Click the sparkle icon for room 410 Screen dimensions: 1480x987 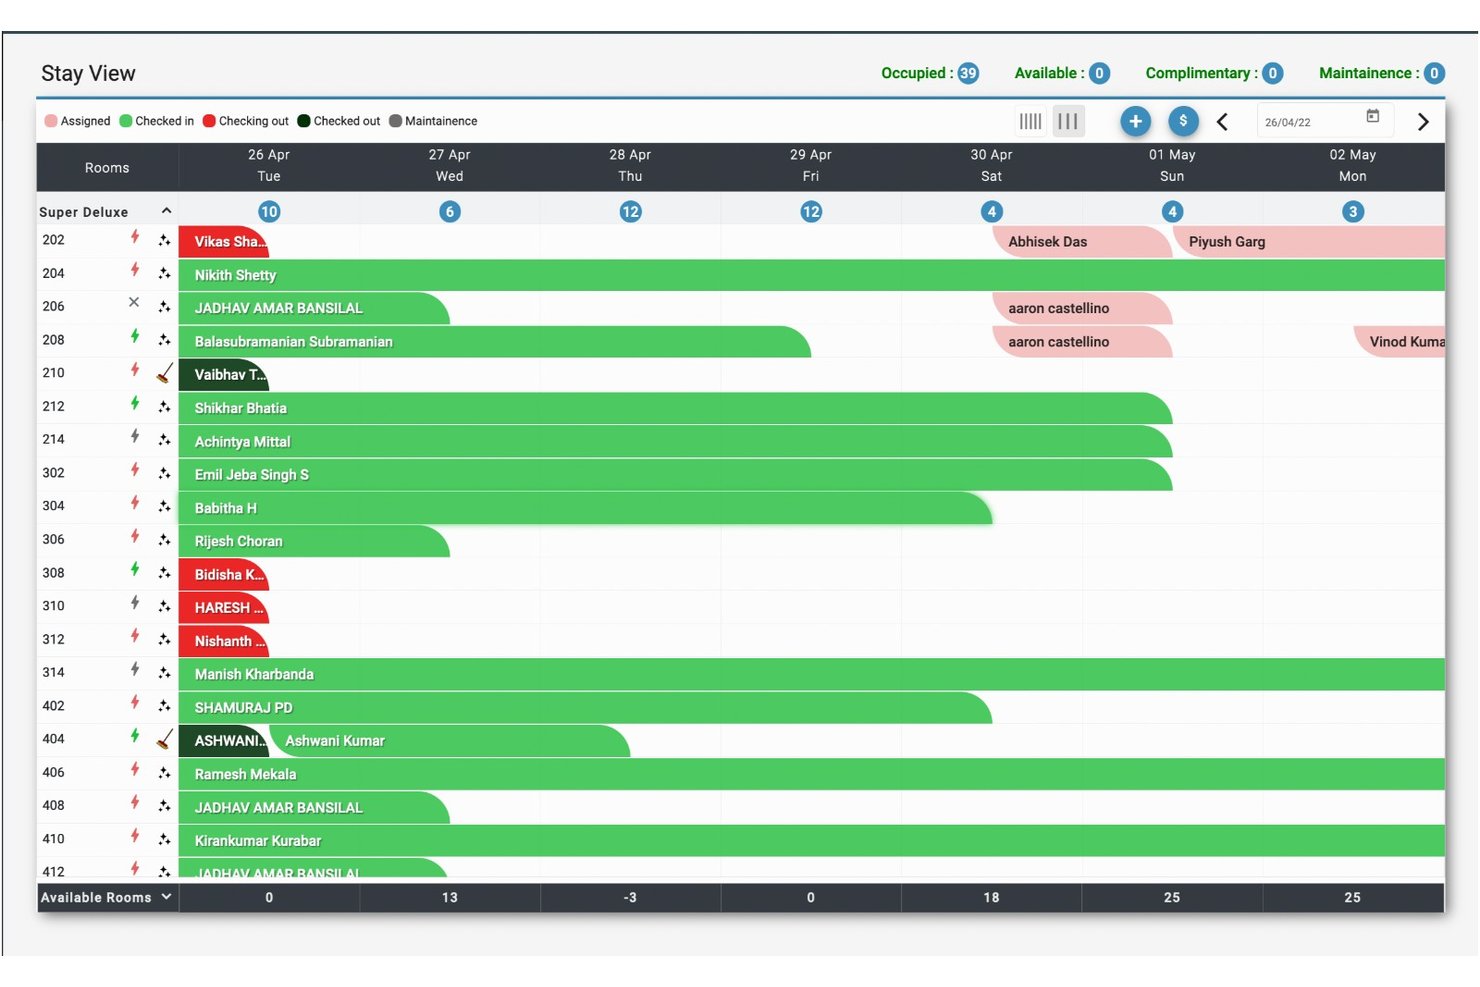pyautogui.click(x=164, y=839)
